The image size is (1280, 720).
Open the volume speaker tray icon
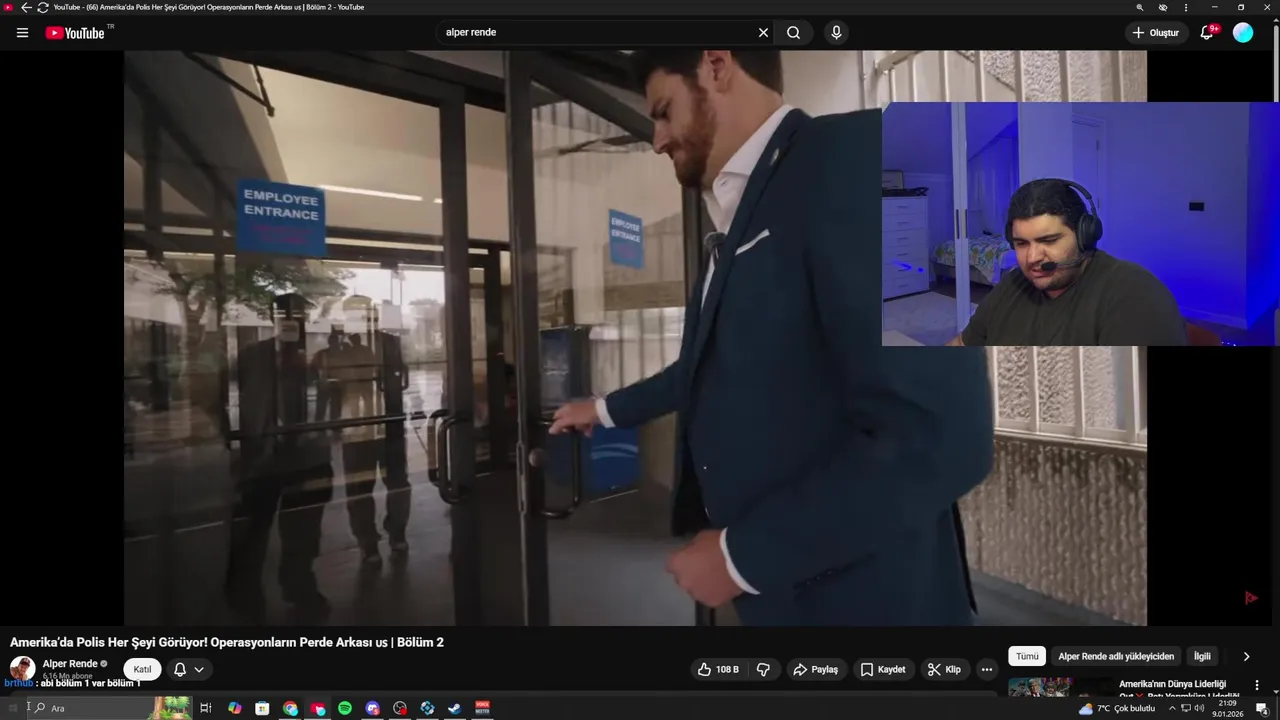(1199, 708)
